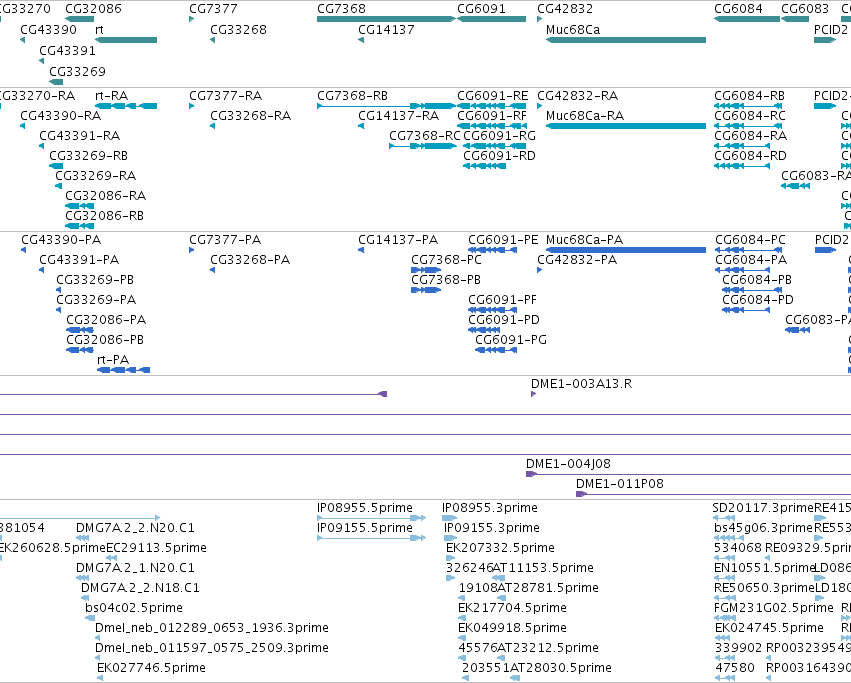Click the CG6091-RG transcript label

pyautogui.click(x=499, y=136)
